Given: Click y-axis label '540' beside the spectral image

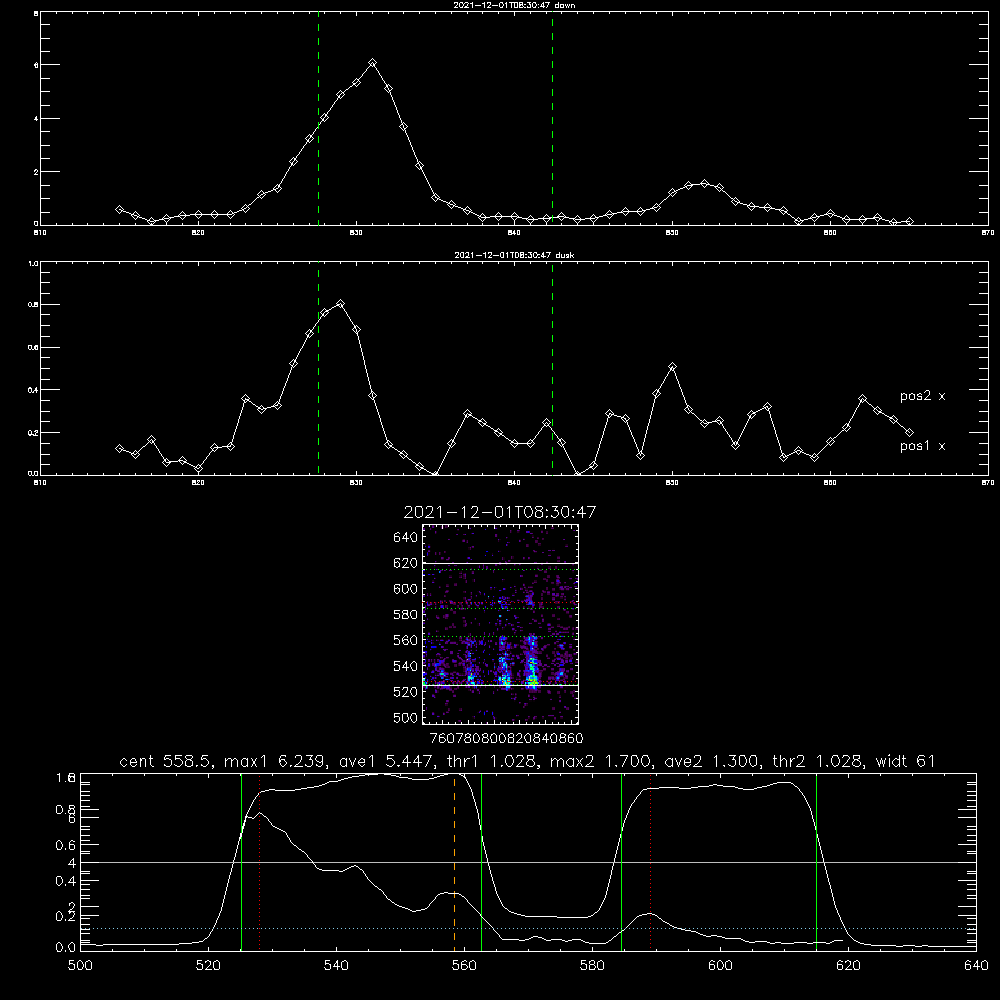Looking at the screenshot, I should coord(406,666).
